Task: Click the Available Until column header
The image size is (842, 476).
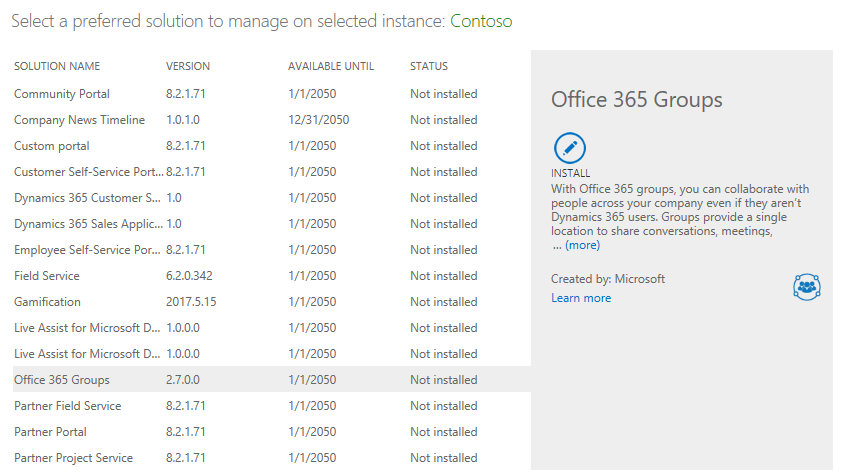Action: pyautogui.click(x=331, y=66)
